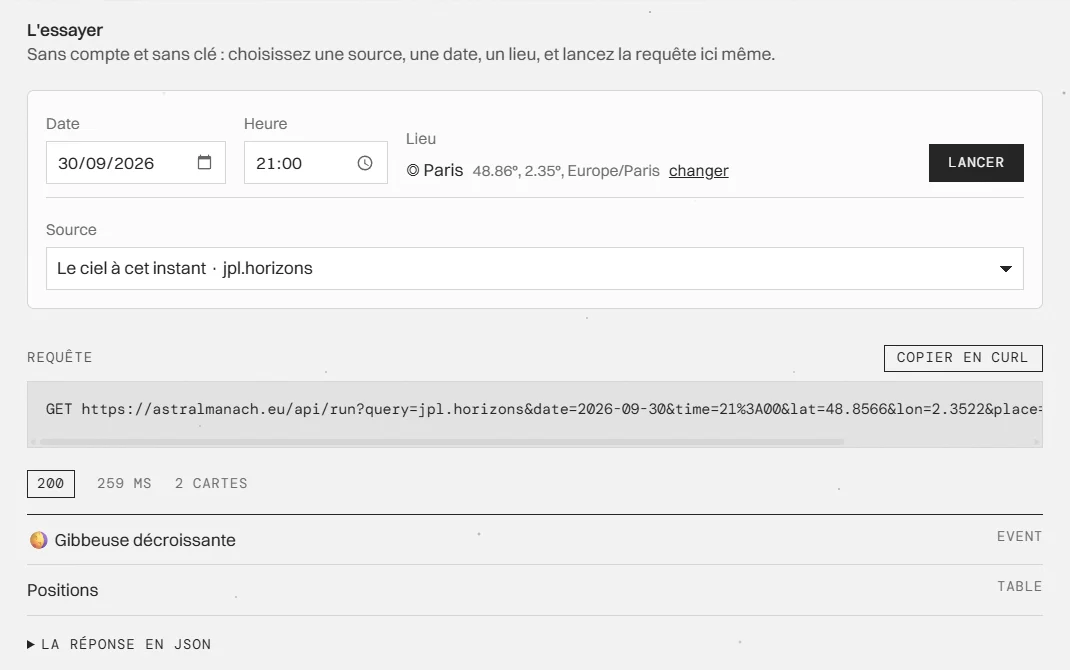
Task: Open the Gibbeuse décroissante event card
Action: (535, 540)
